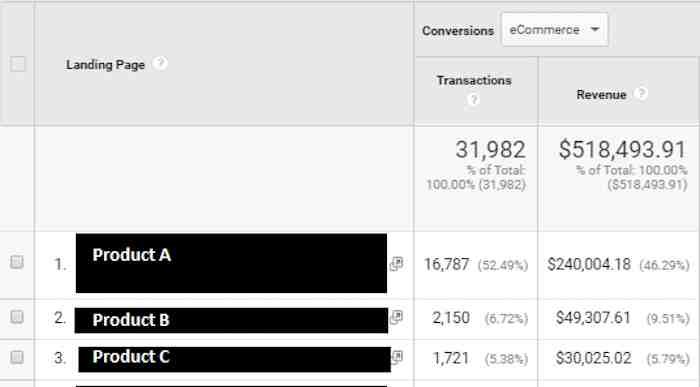Click Revenue column help icon

click(641, 93)
